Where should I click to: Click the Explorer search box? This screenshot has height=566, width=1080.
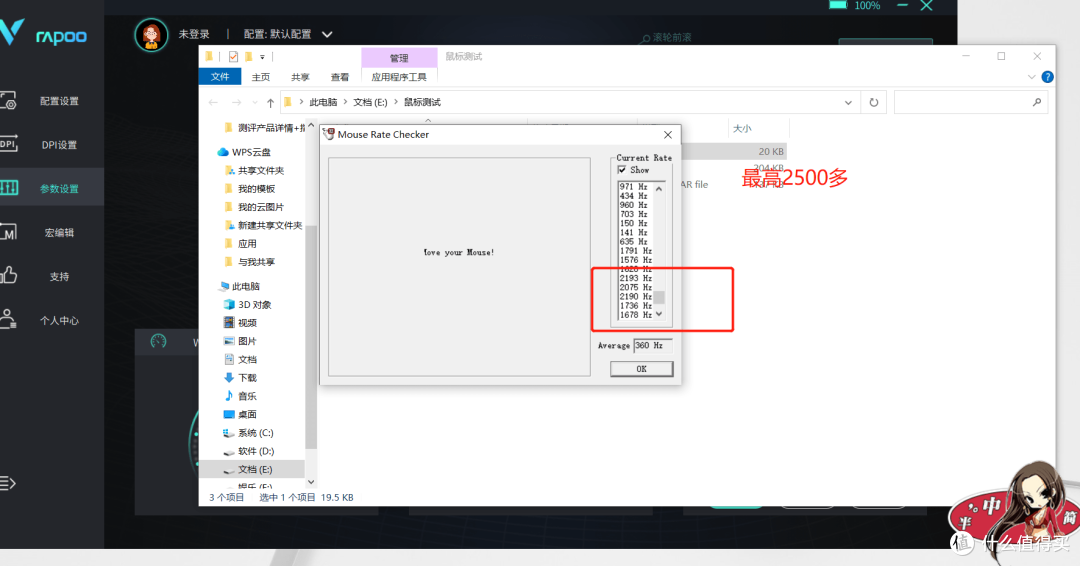click(970, 103)
